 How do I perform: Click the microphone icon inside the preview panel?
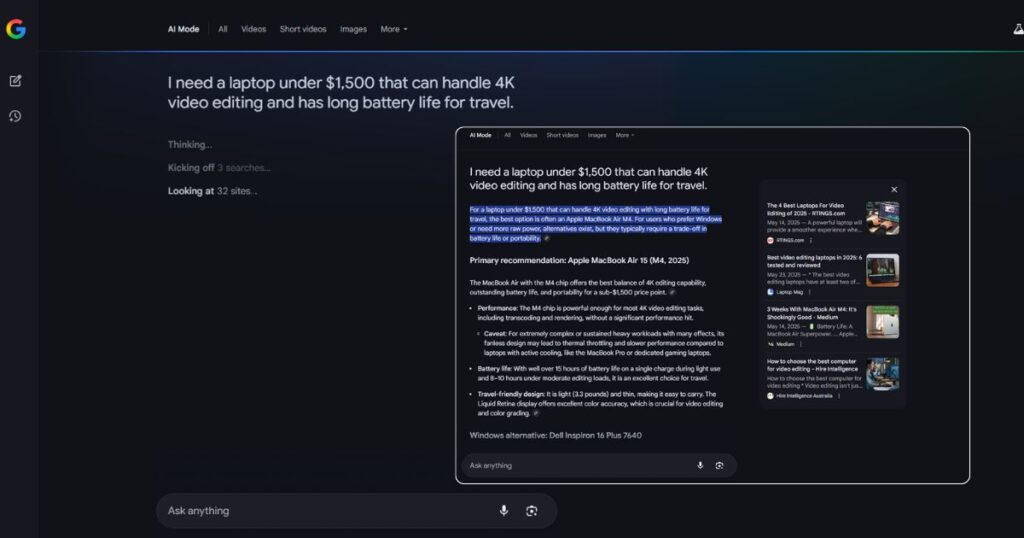[x=700, y=466]
